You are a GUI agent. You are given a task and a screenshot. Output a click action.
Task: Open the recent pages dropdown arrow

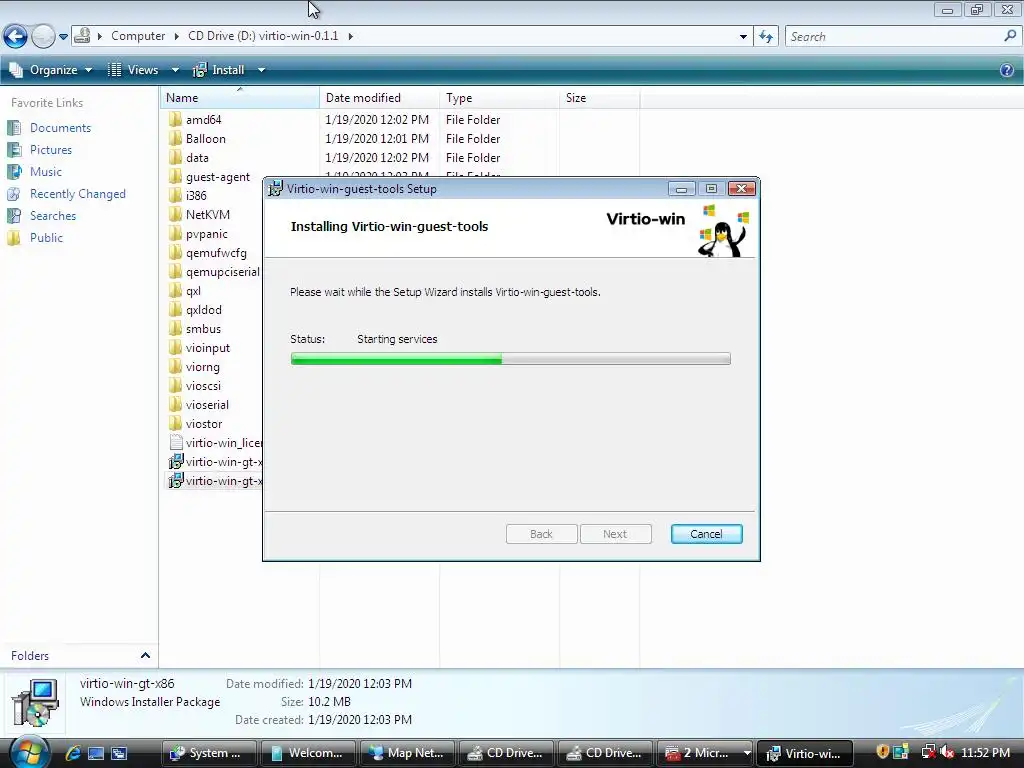[x=63, y=37]
